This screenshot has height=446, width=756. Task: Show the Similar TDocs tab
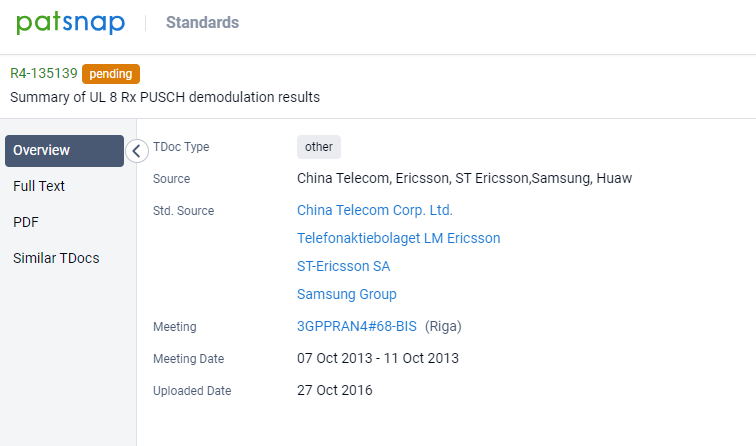pos(56,258)
